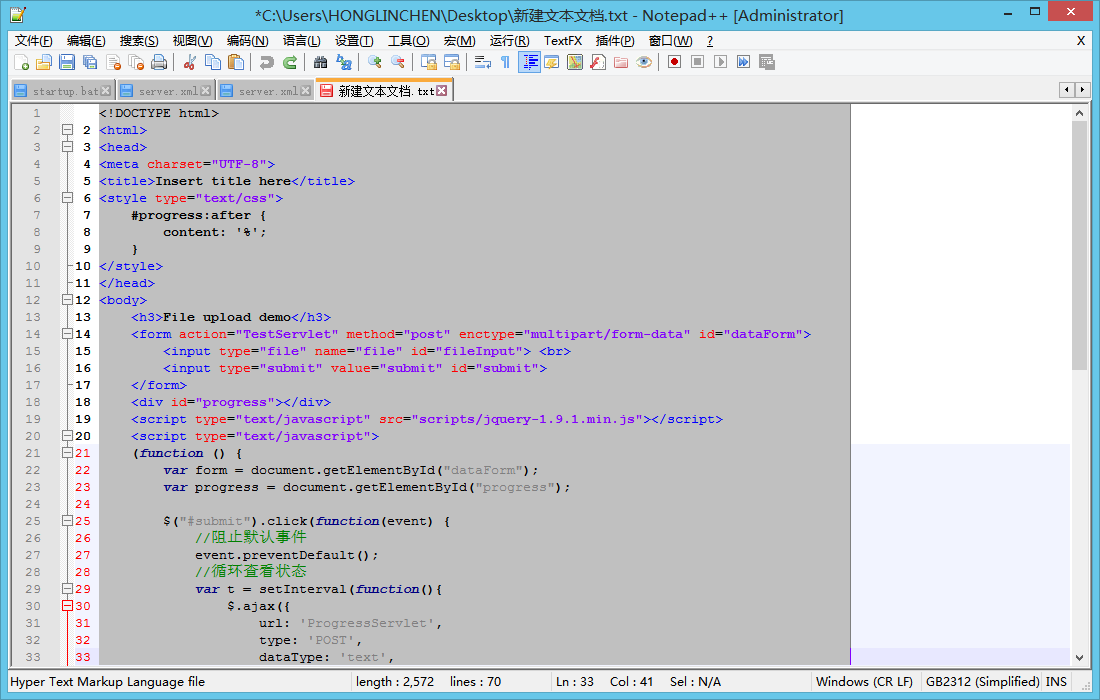The image size is (1100, 700).
Task: Click the Open file folder icon
Action: [x=44, y=62]
